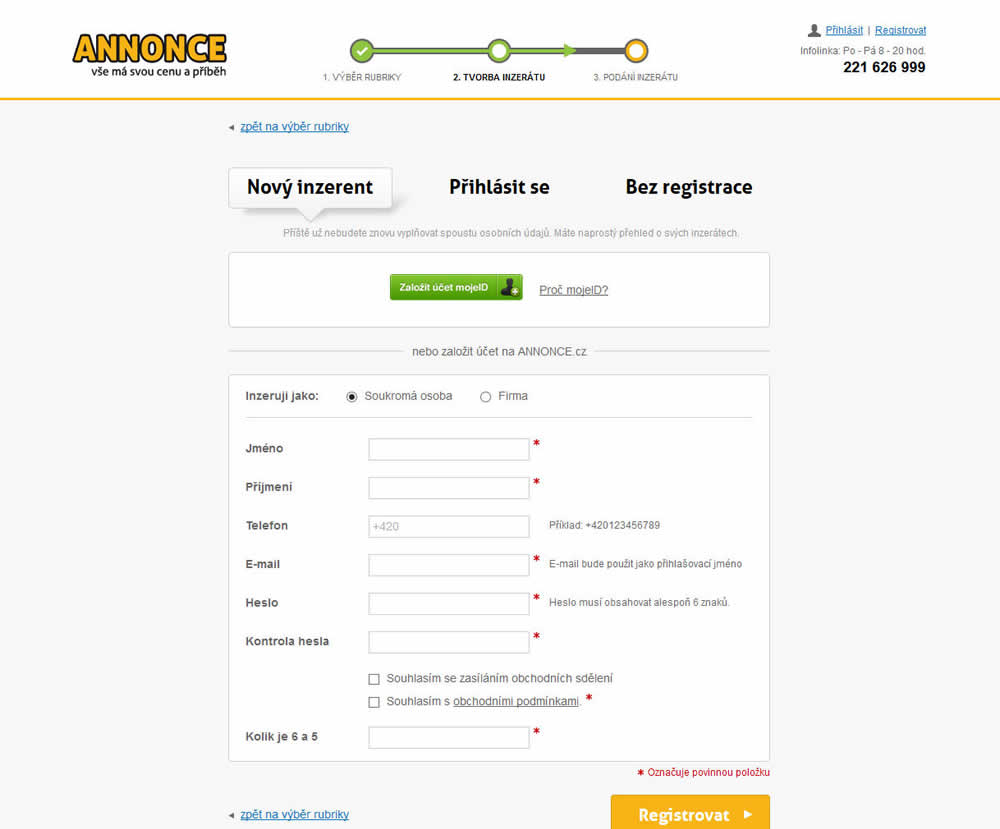Enable consent for zasíláním obchodních sdělení

[x=374, y=679]
